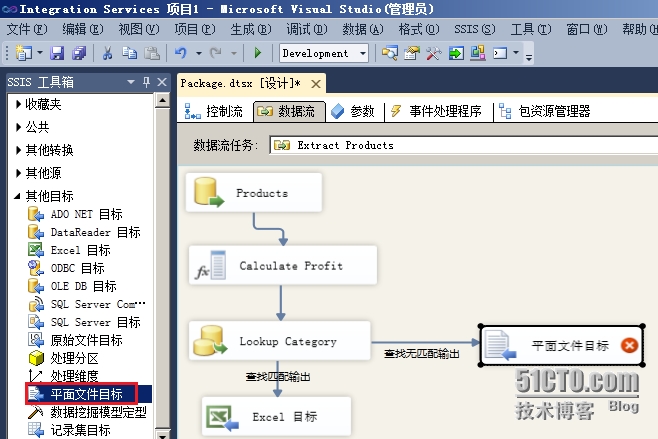Choose DataReader 目标 in the toolbox
Viewport: 658px width, 439px height.
(84, 232)
